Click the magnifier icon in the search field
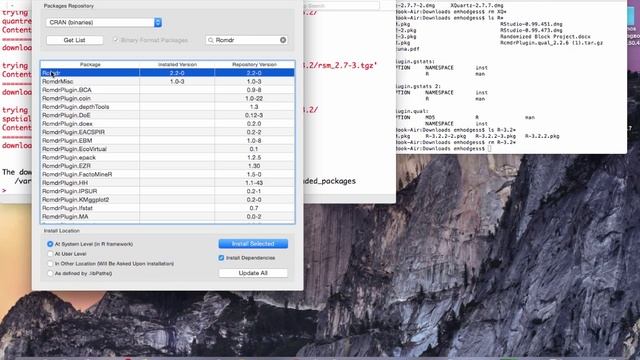Image resolution: width=640 pixels, height=360 pixels. click(211, 40)
